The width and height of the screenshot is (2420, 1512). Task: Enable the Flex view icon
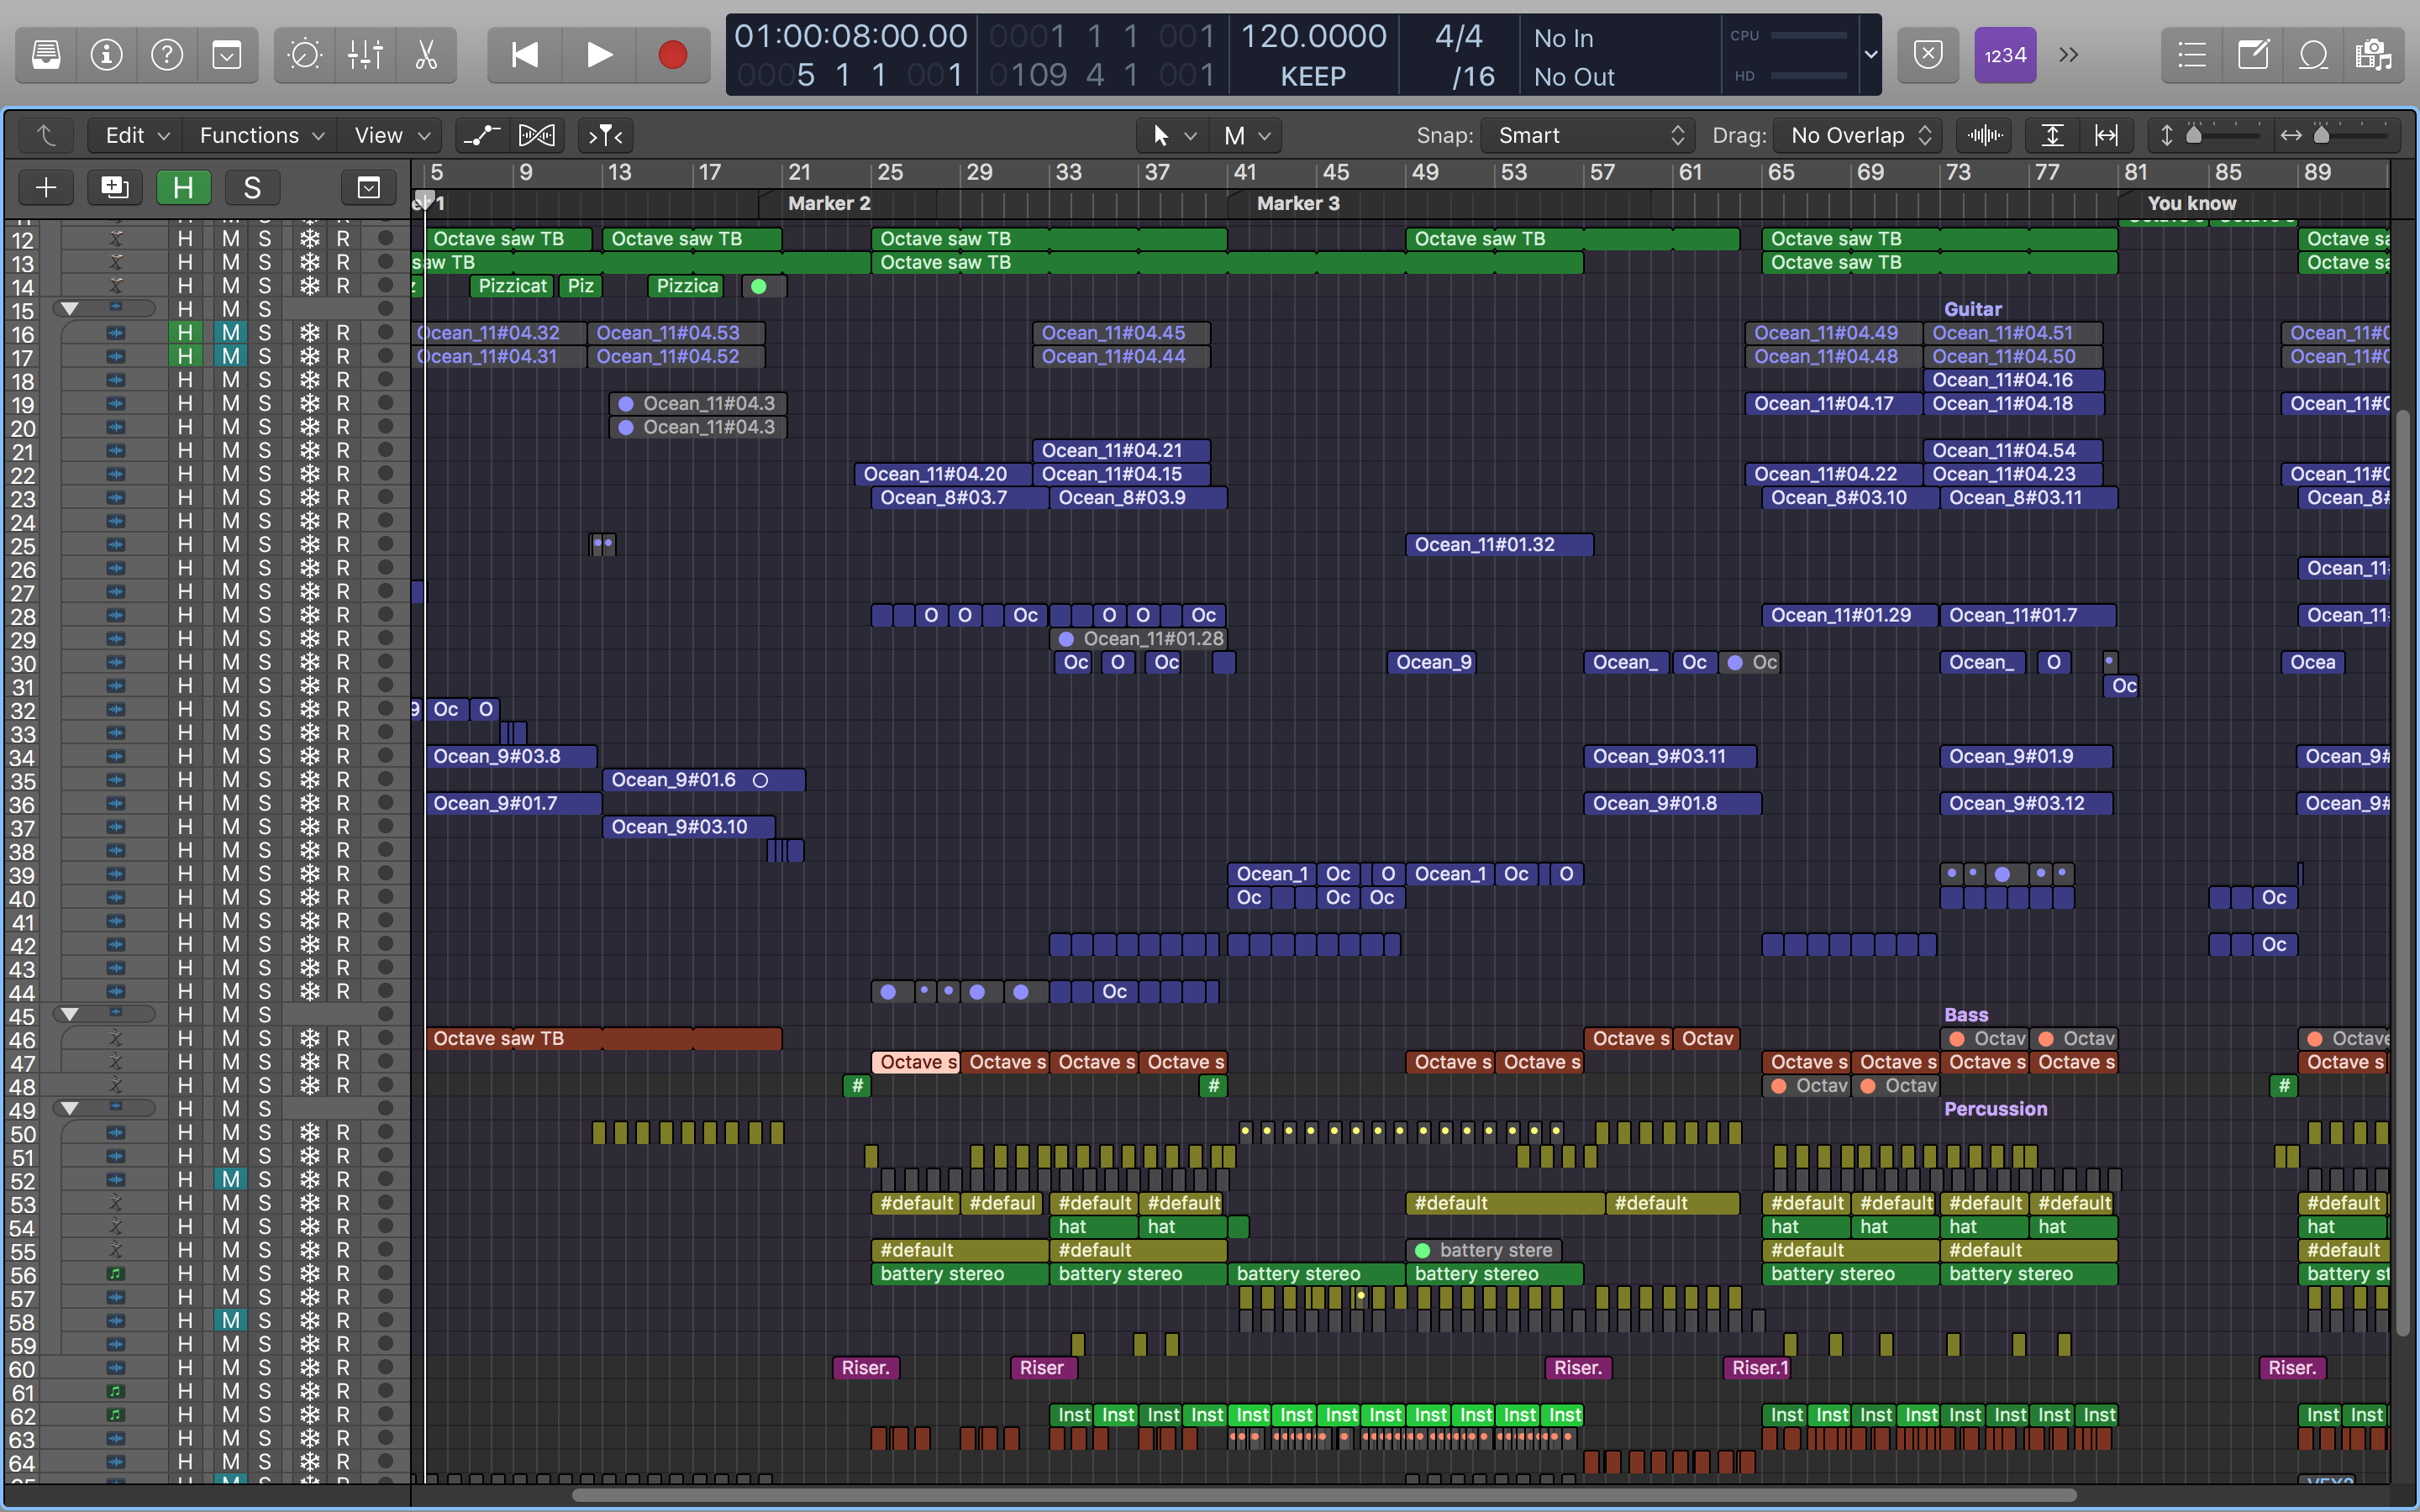(537, 135)
